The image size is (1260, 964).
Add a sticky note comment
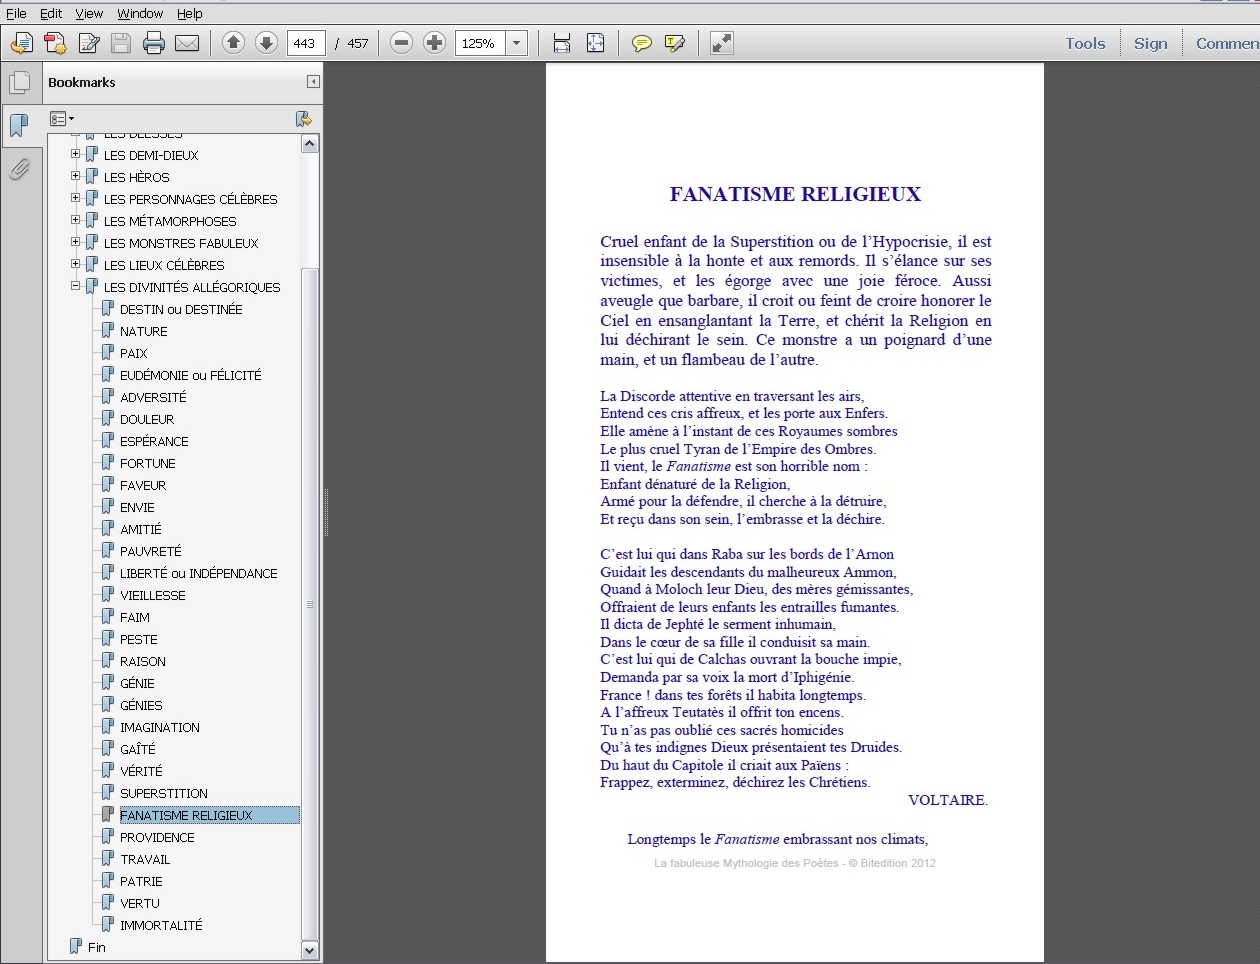tap(642, 43)
